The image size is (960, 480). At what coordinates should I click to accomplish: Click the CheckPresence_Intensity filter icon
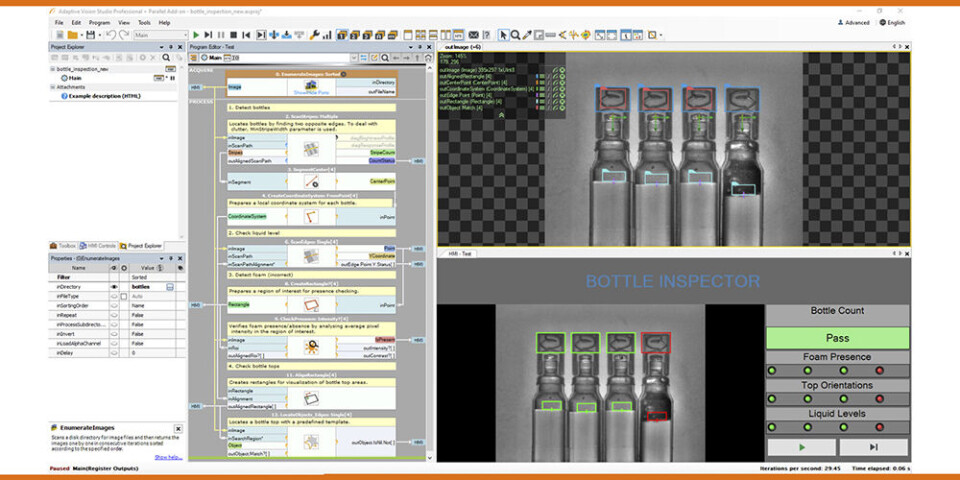(311, 347)
